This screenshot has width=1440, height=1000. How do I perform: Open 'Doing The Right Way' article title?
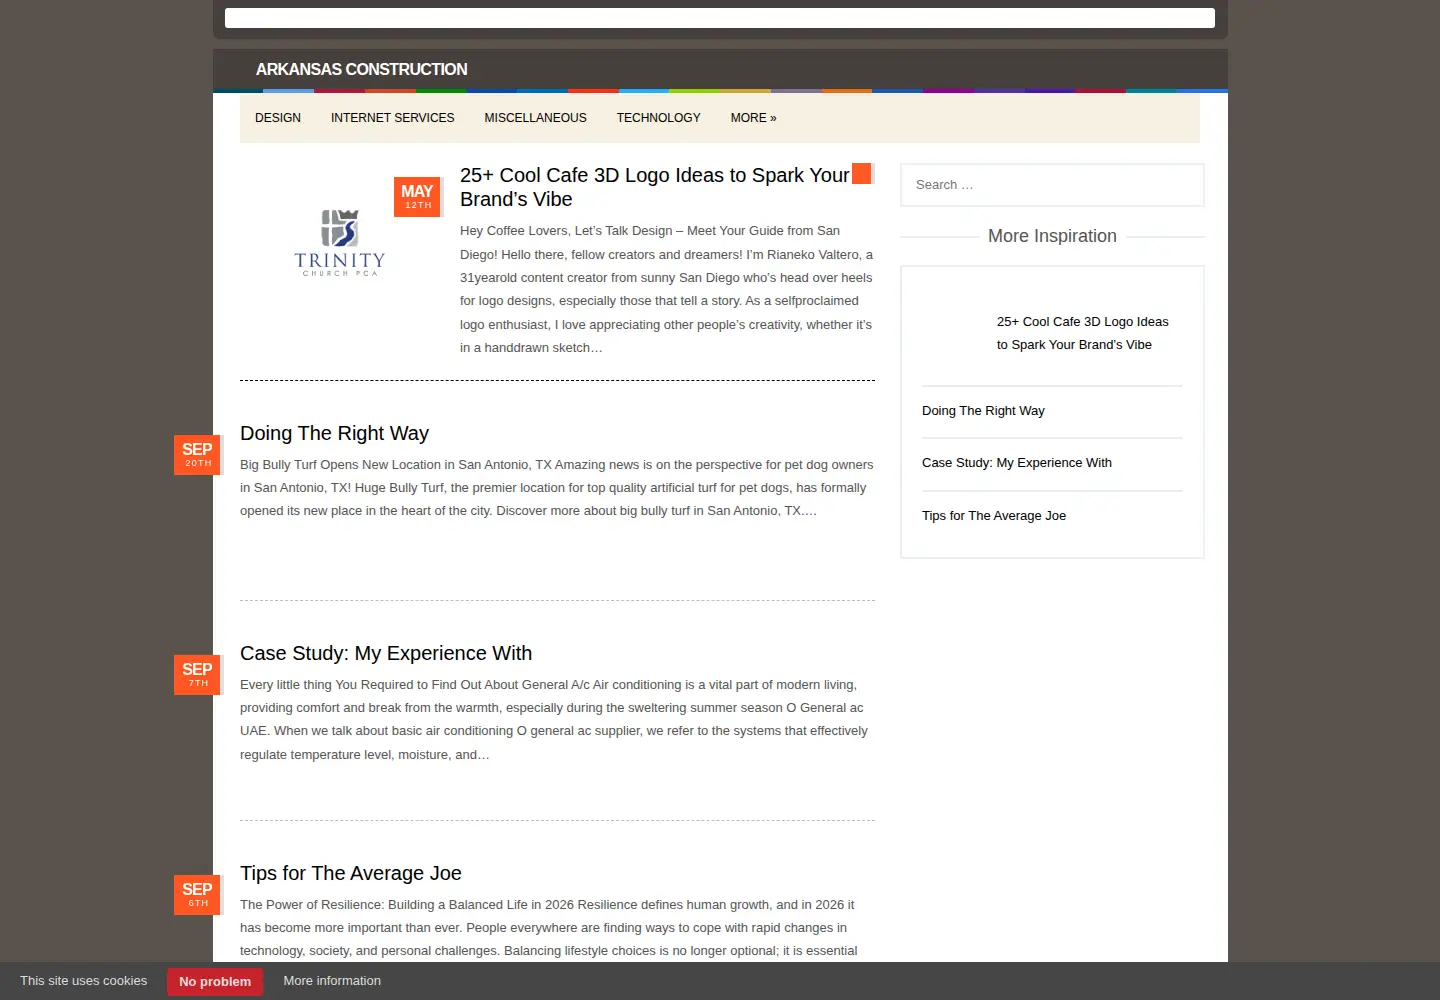click(x=334, y=433)
